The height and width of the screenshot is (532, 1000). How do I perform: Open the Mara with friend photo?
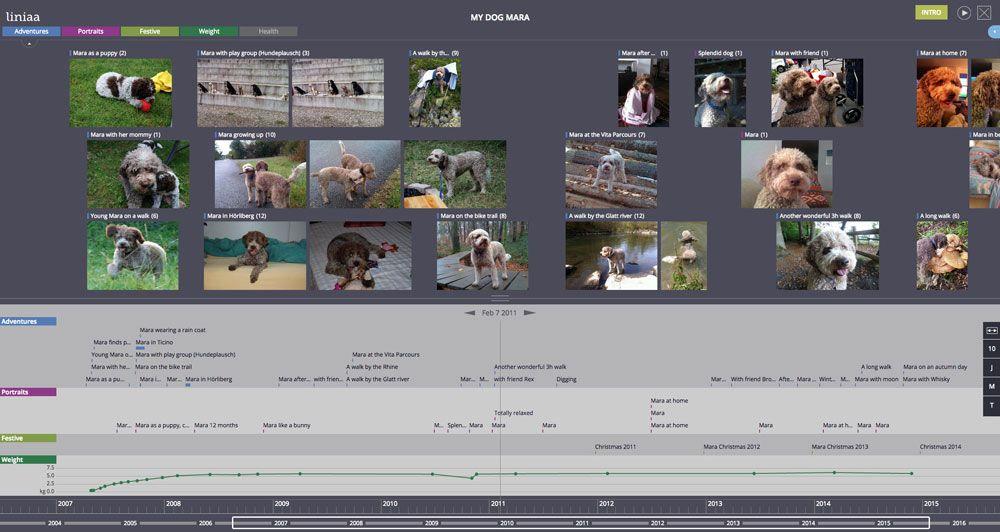pyautogui.click(x=817, y=92)
